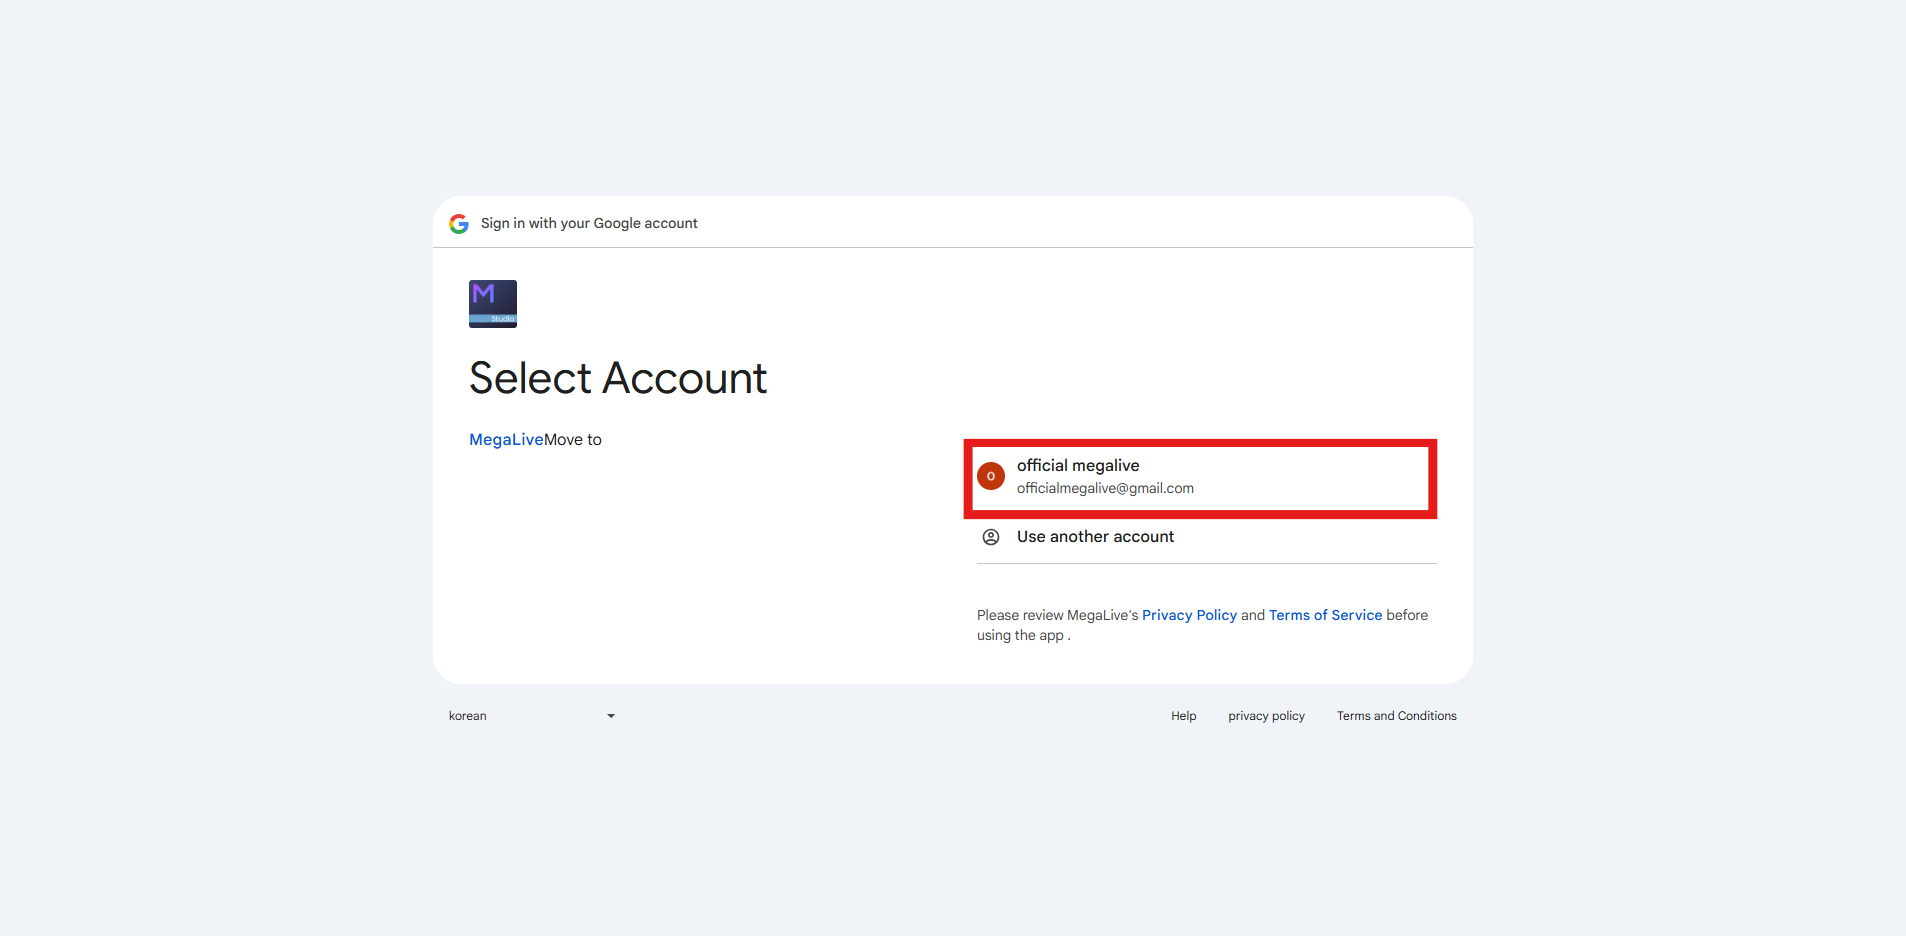
Task: Open the MegaLive app link
Action: pyautogui.click(x=506, y=439)
